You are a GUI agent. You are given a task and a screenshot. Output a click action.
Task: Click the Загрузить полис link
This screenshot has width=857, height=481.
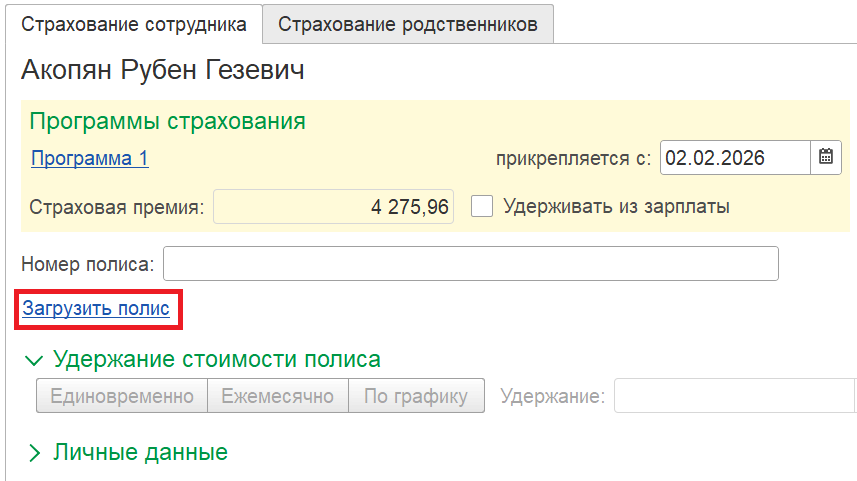click(96, 309)
